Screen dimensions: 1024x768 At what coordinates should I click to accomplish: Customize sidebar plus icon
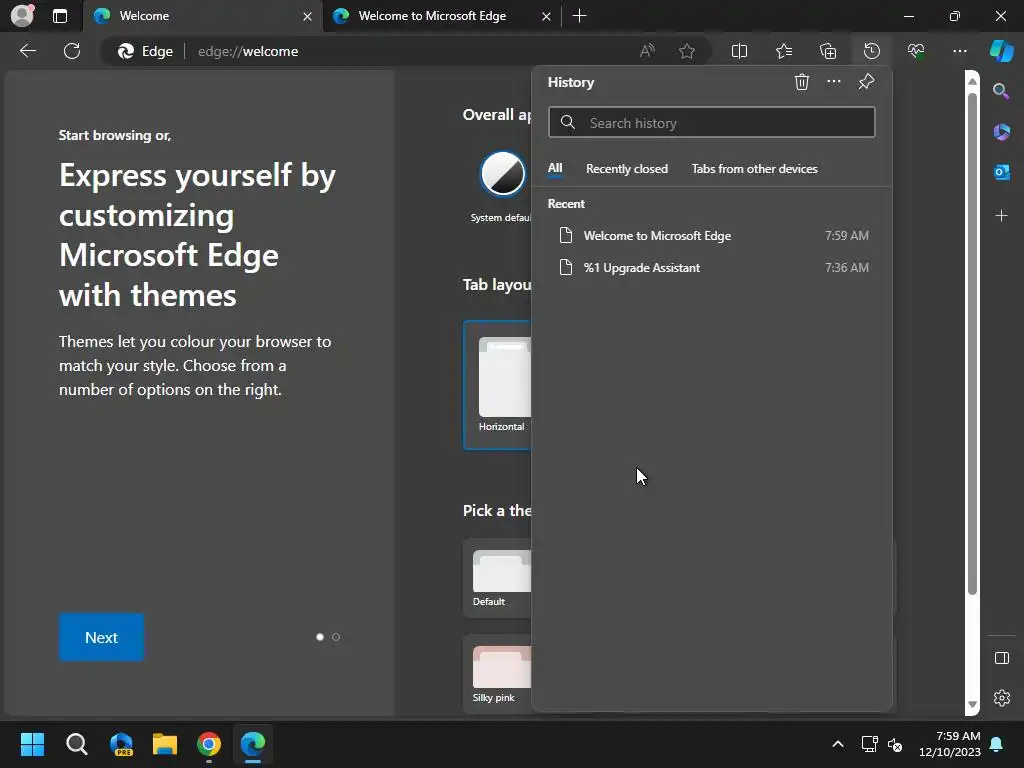click(x=1001, y=216)
